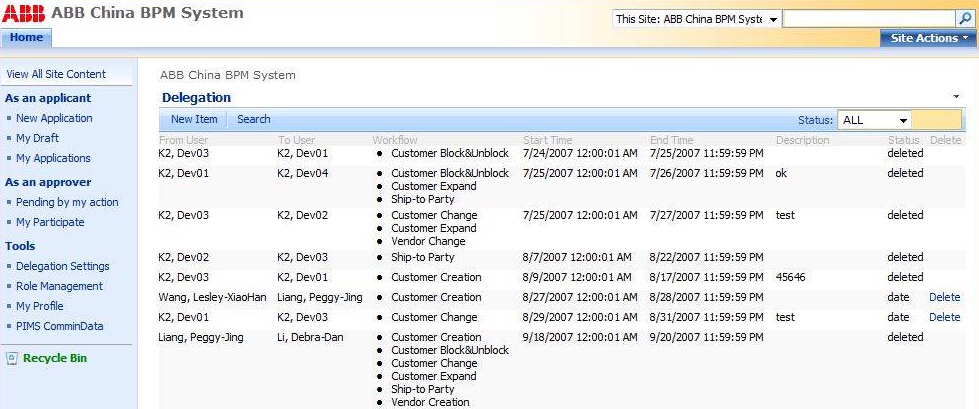This screenshot has width=979, height=409.
Task: Click the Vendor Creation workflow entry
Action: pos(430,402)
